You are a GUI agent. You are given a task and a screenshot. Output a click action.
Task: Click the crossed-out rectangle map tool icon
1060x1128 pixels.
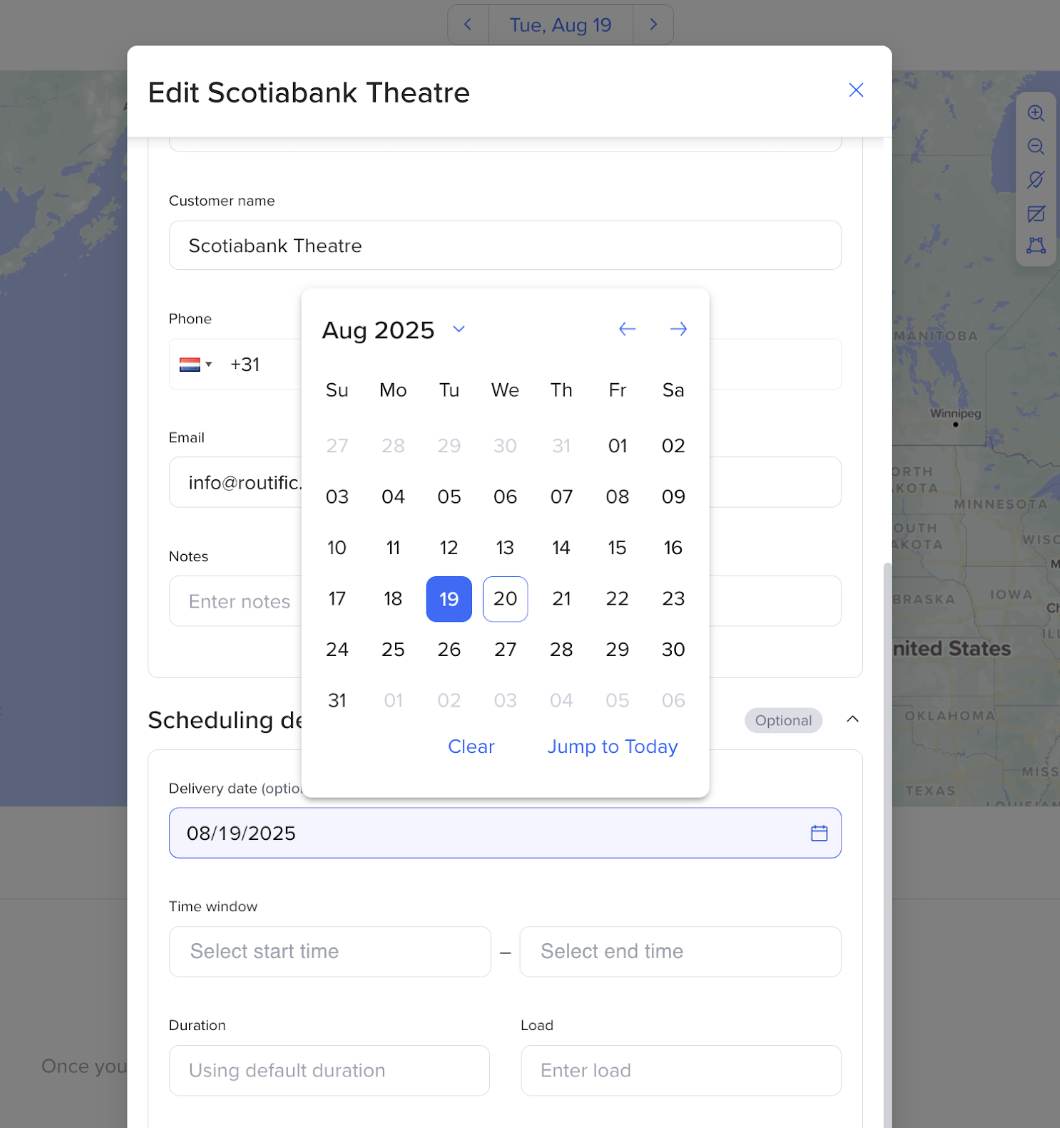click(x=1036, y=213)
